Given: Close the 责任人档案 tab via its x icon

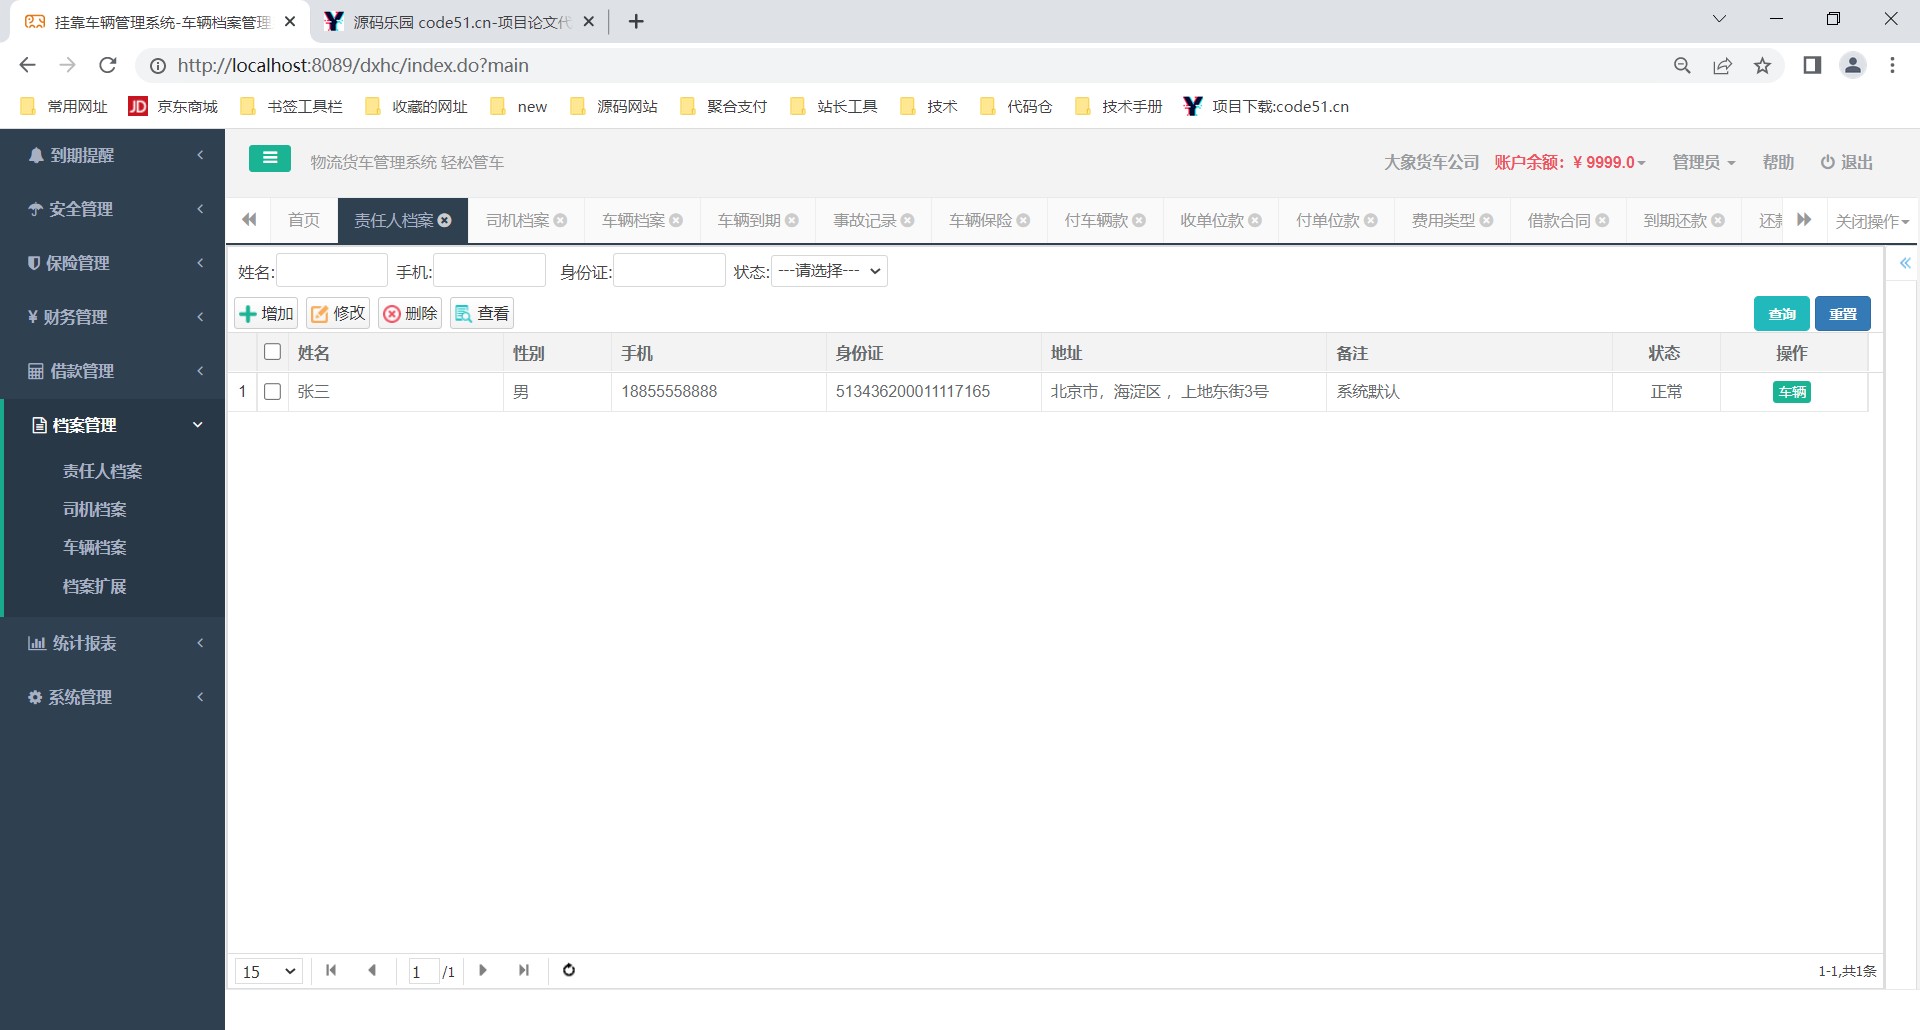Looking at the screenshot, I should tap(445, 220).
